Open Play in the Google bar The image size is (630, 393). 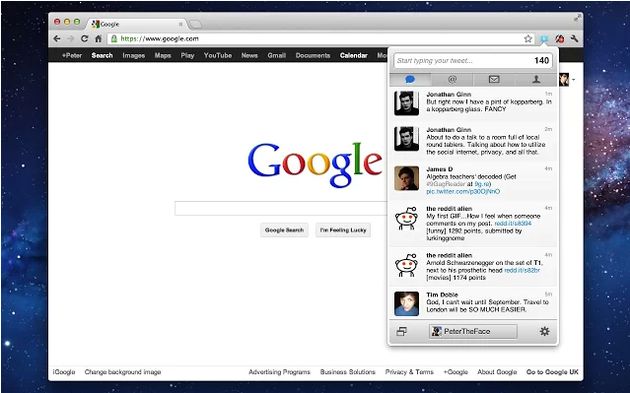(x=188, y=55)
